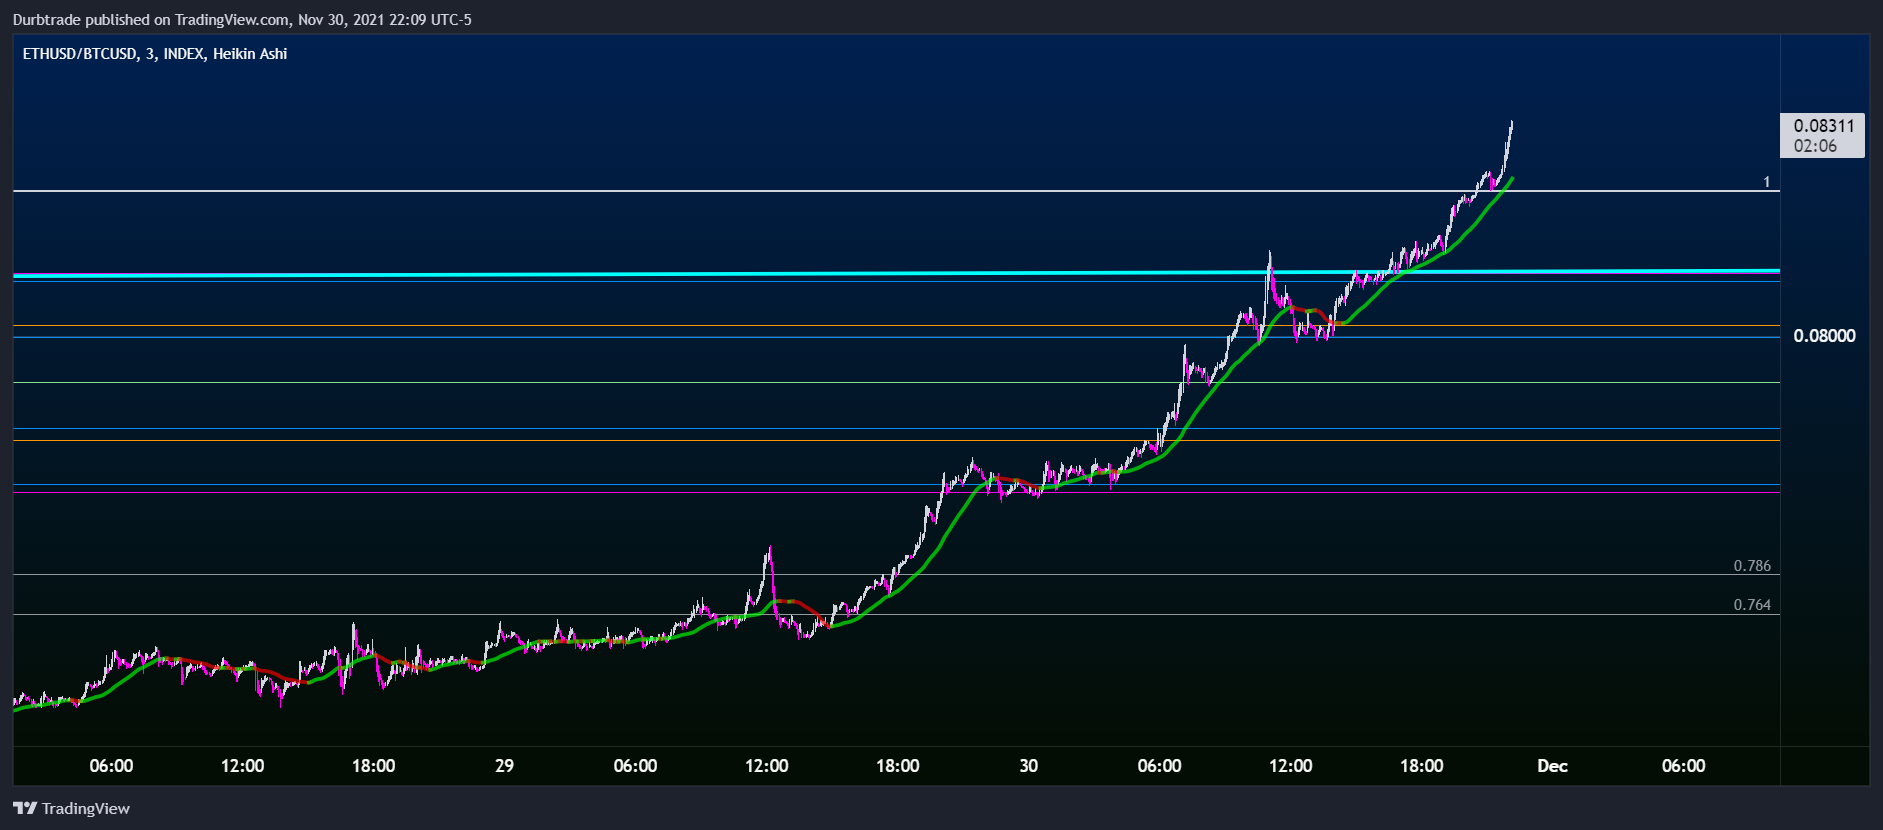Click the candle countdown 02:06
The width and height of the screenshot is (1883, 830).
pos(1815,146)
